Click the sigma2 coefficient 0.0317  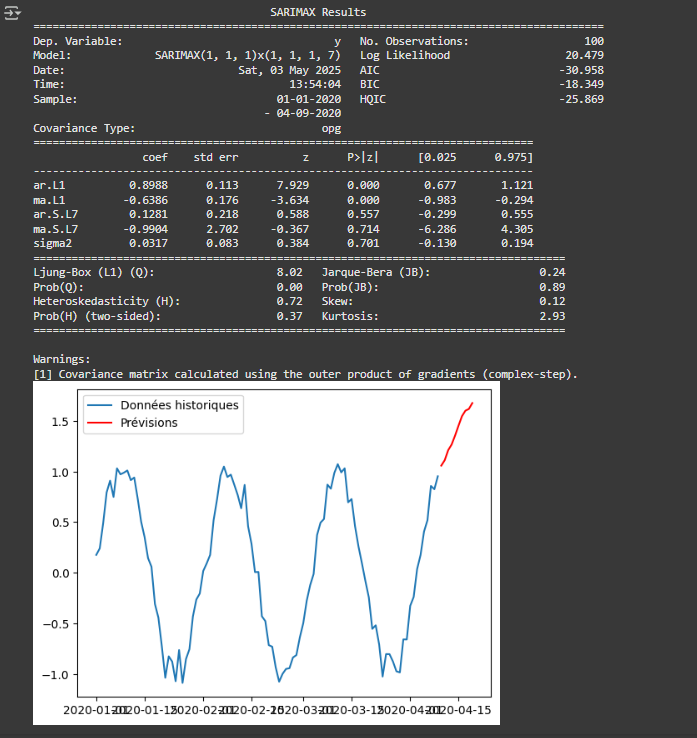pyautogui.click(x=148, y=244)
